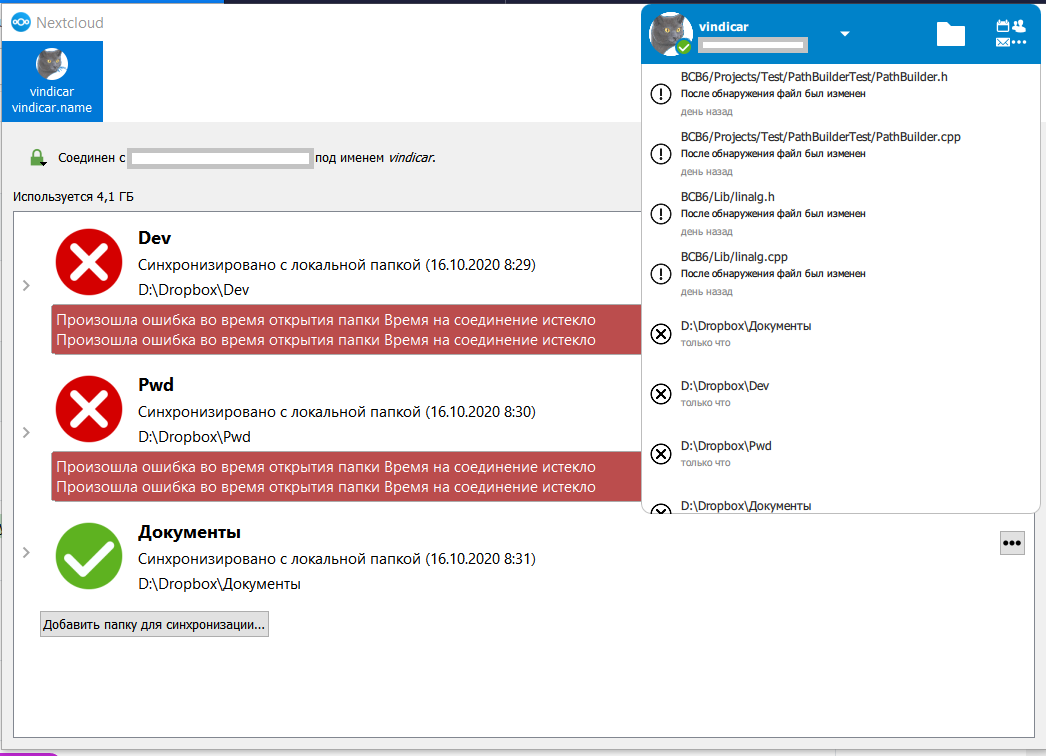
Task: Open D:\Dropbox\Dev activity entry
Action: point(841,394)
